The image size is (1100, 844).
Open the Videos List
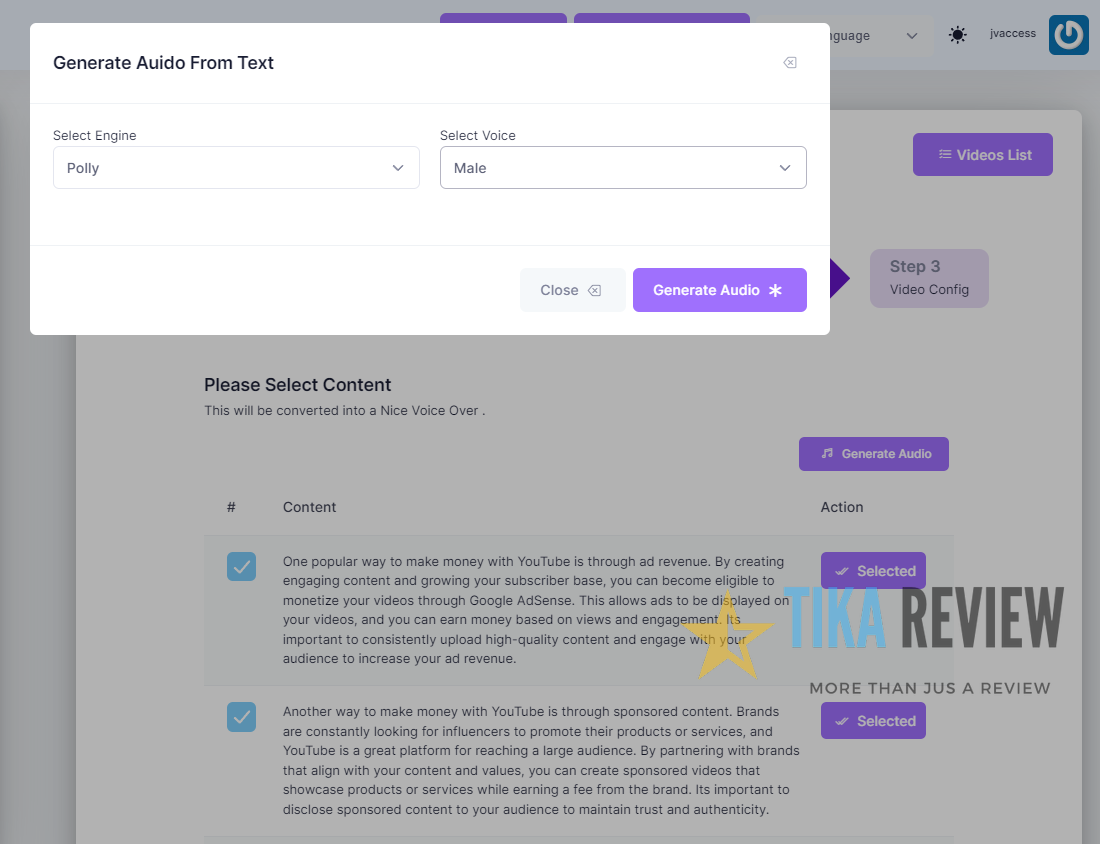click(982, 154)
